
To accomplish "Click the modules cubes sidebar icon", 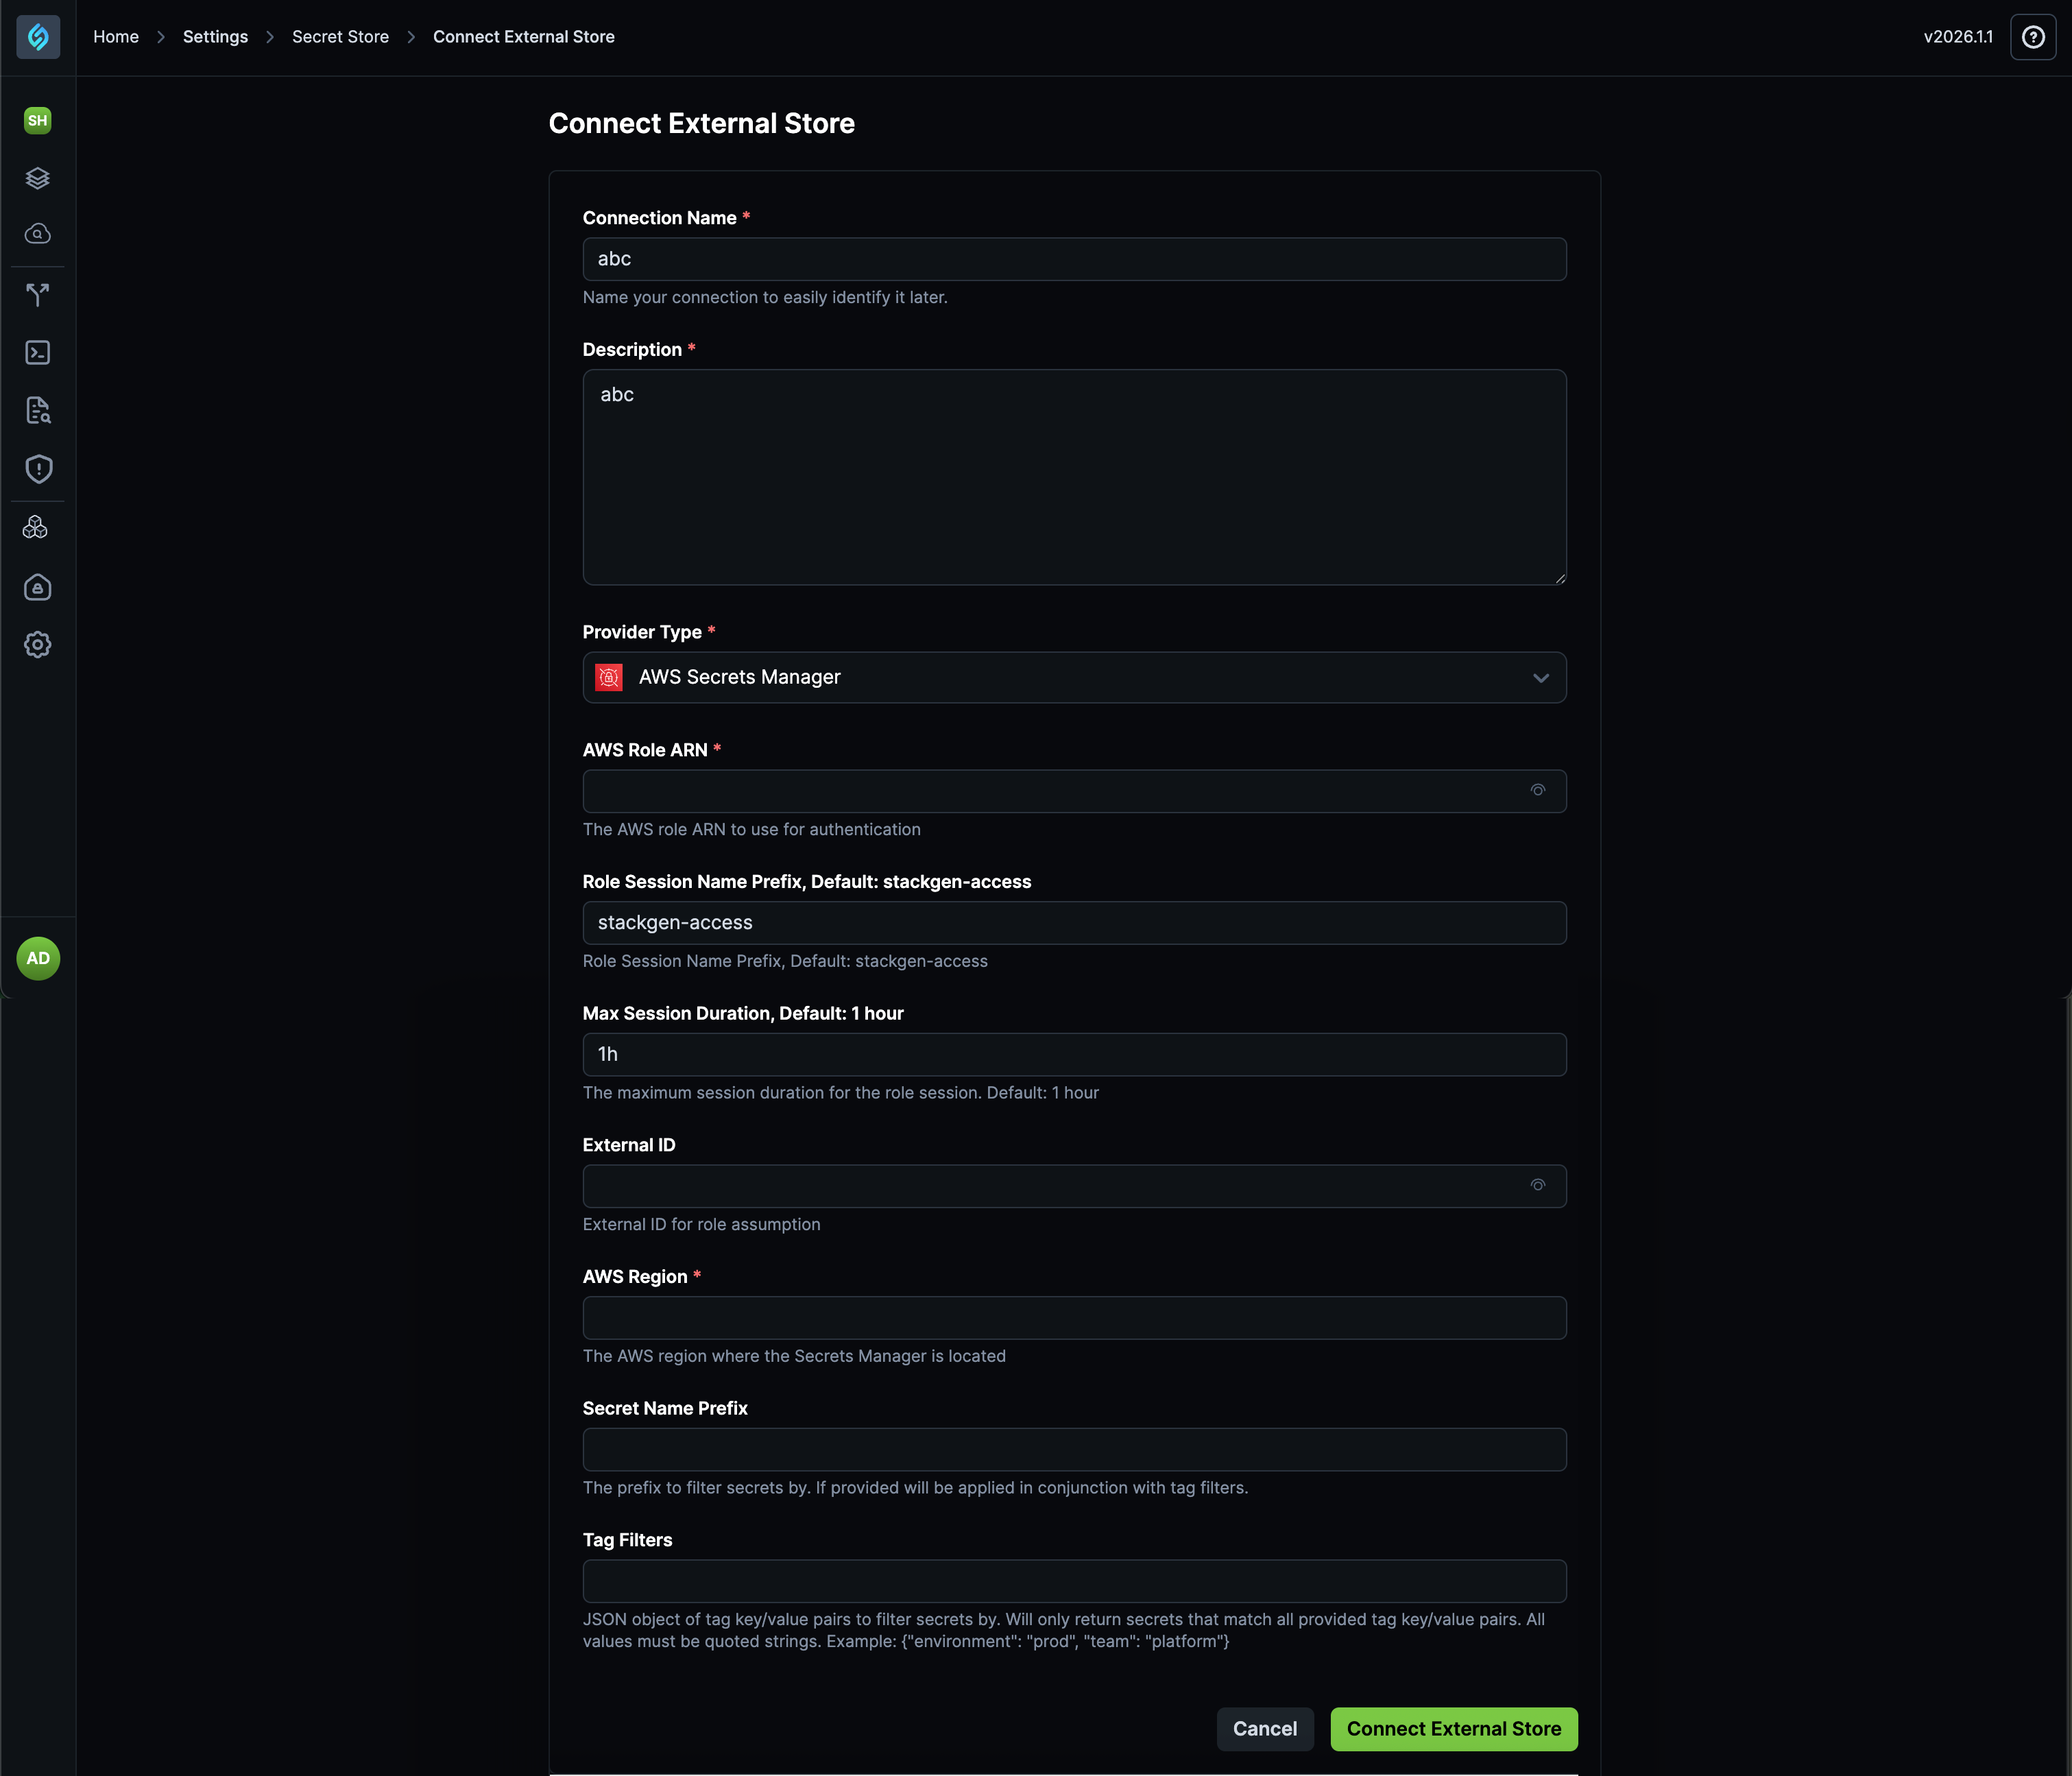I will pyautogui.click(x=36, y=527).
